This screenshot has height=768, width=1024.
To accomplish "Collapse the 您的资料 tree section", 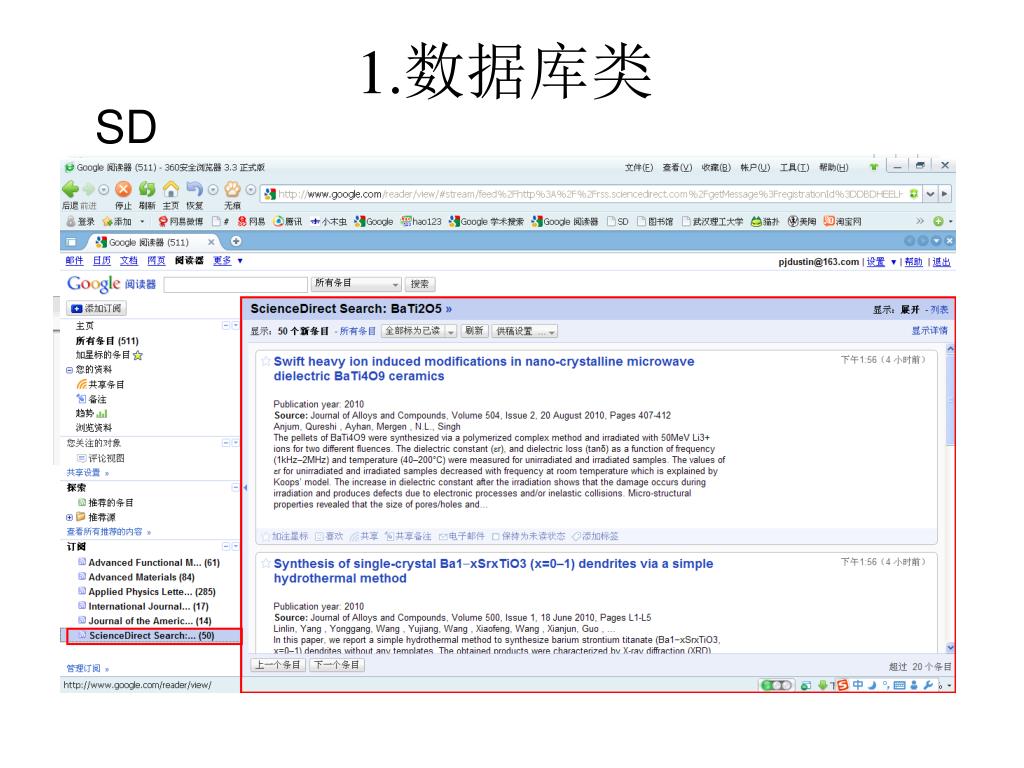I will (69, 370).
